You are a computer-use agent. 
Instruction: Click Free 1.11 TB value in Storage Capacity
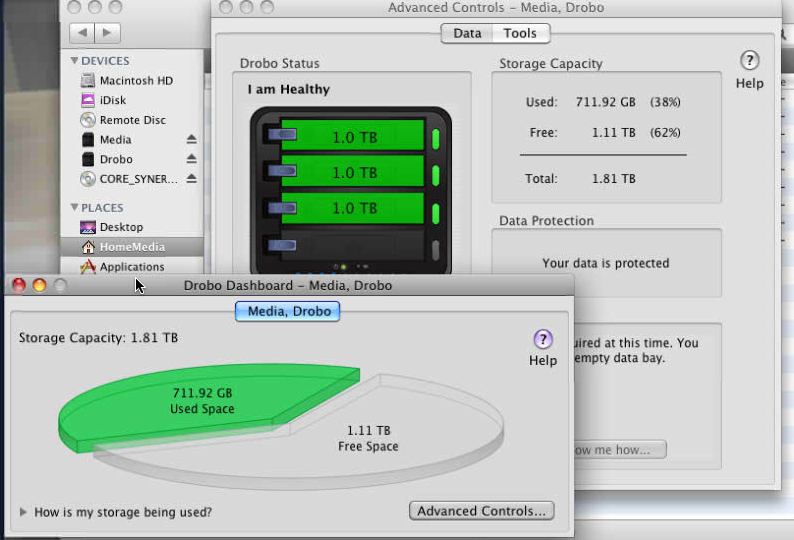614,133
